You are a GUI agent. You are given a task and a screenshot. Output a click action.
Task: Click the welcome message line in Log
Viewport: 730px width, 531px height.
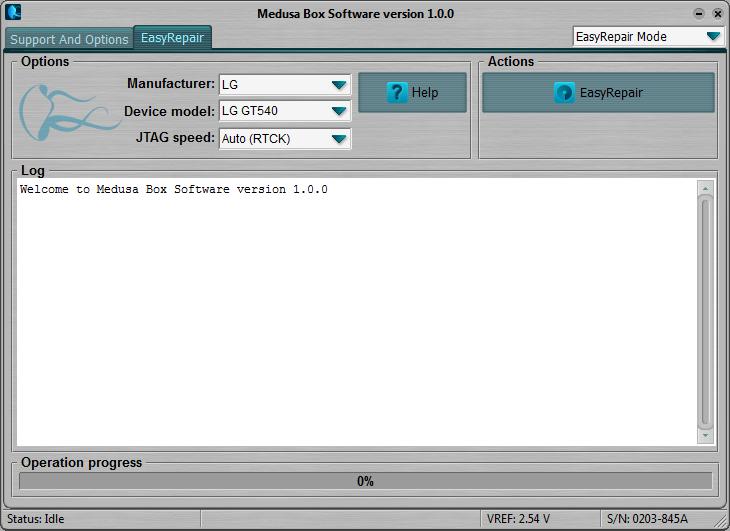coord(174,189)
